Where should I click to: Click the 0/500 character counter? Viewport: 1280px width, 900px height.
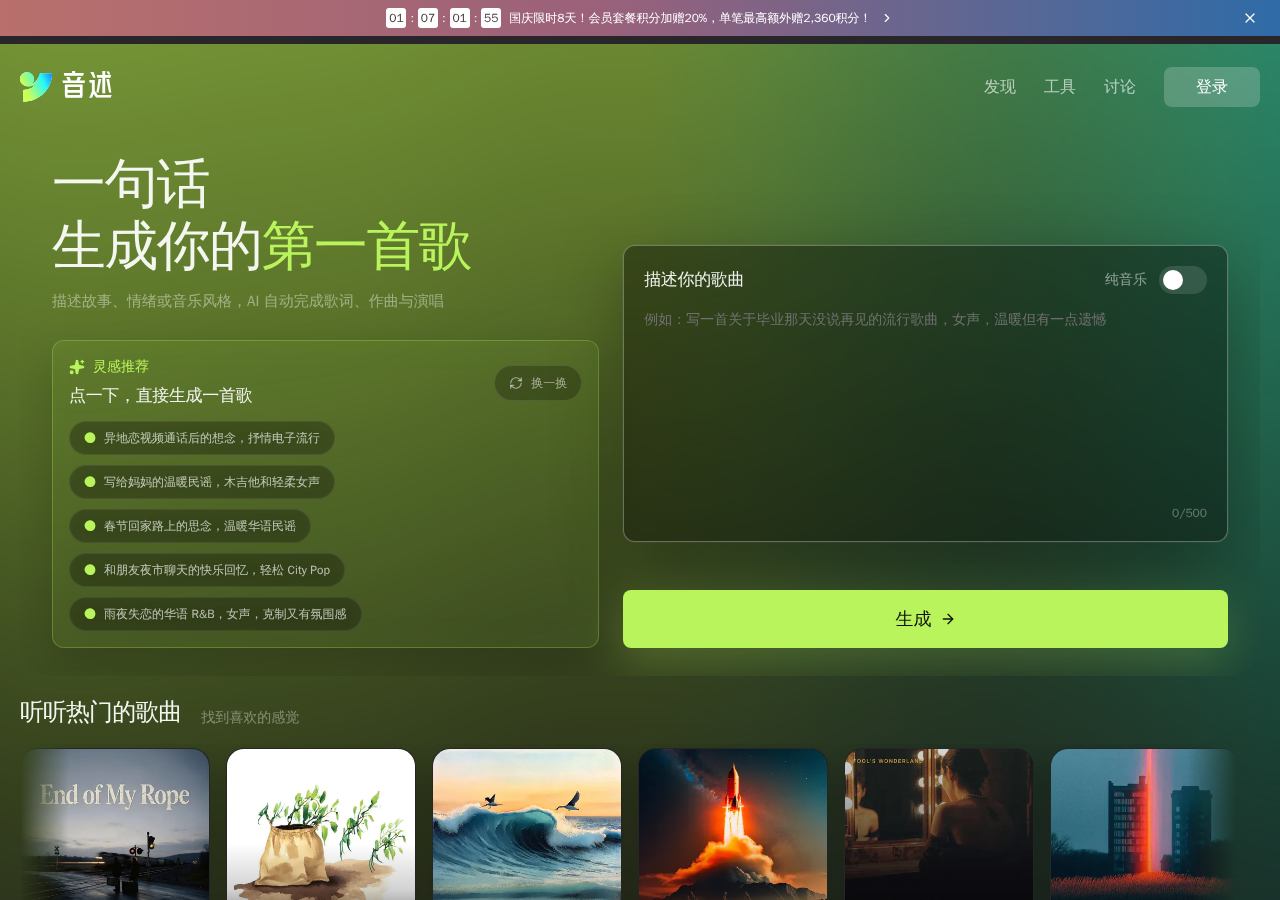[1189, 513]
